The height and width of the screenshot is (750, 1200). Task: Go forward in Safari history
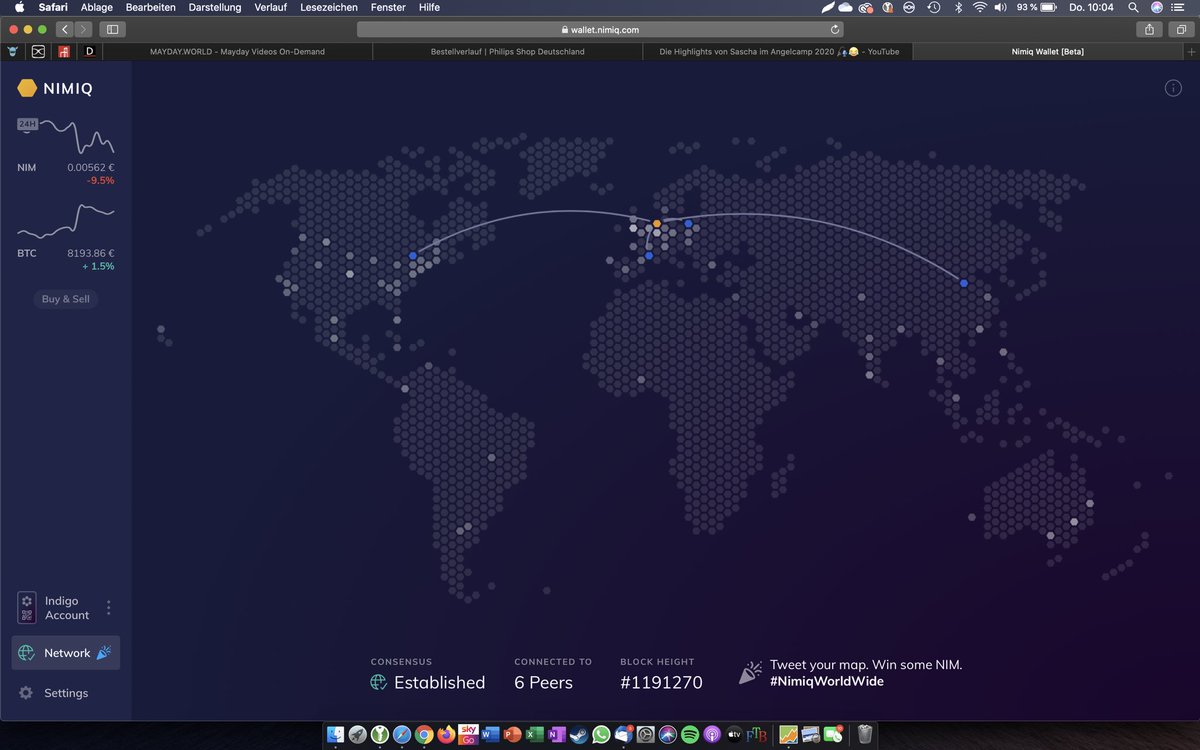click(x=83, y=30)
